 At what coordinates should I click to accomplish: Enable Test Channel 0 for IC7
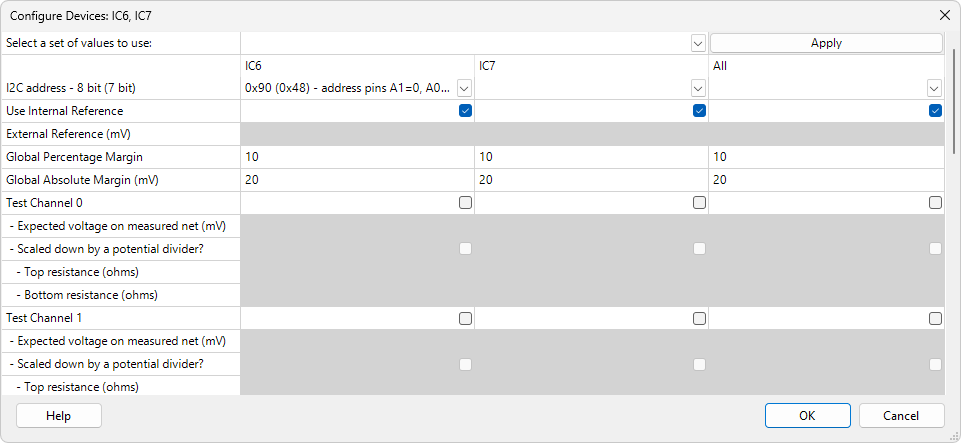tap(699, 203)
